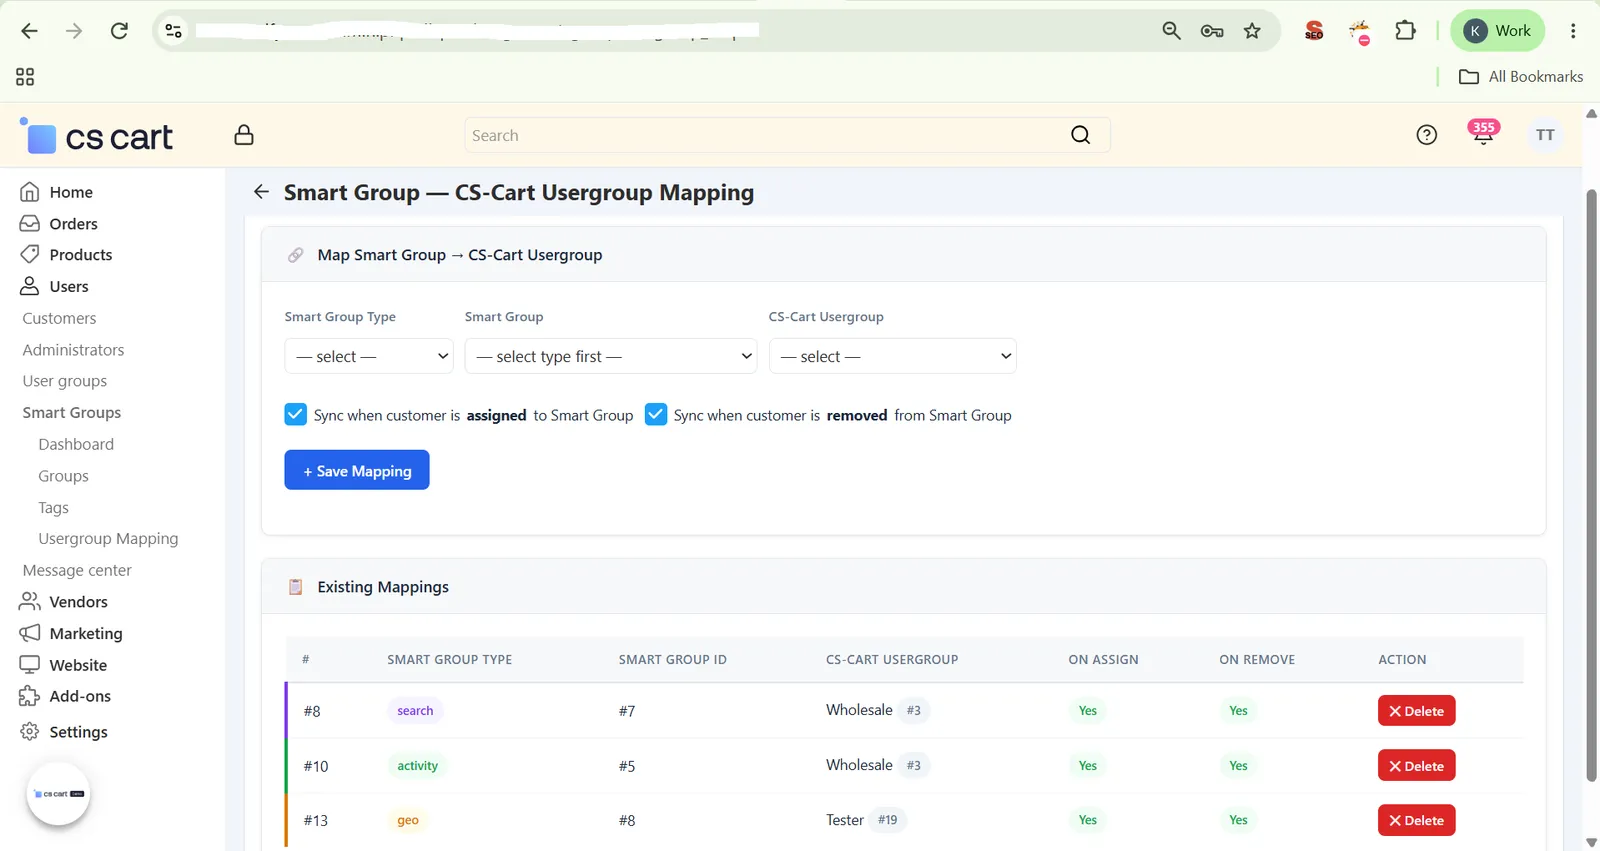Click the Save Mapping button
1600x851 pixels.
click(357, 470)
